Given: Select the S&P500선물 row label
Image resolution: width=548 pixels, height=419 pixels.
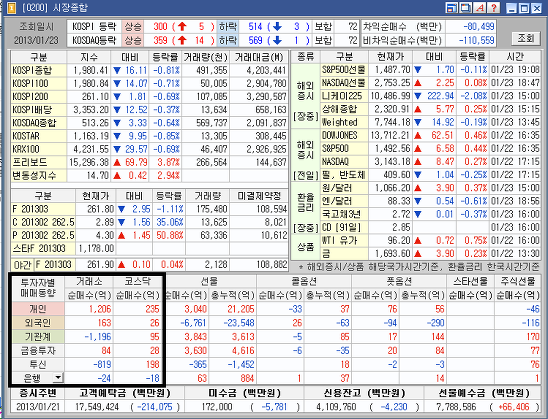Looking at the screenshot, I should [344, 70].
